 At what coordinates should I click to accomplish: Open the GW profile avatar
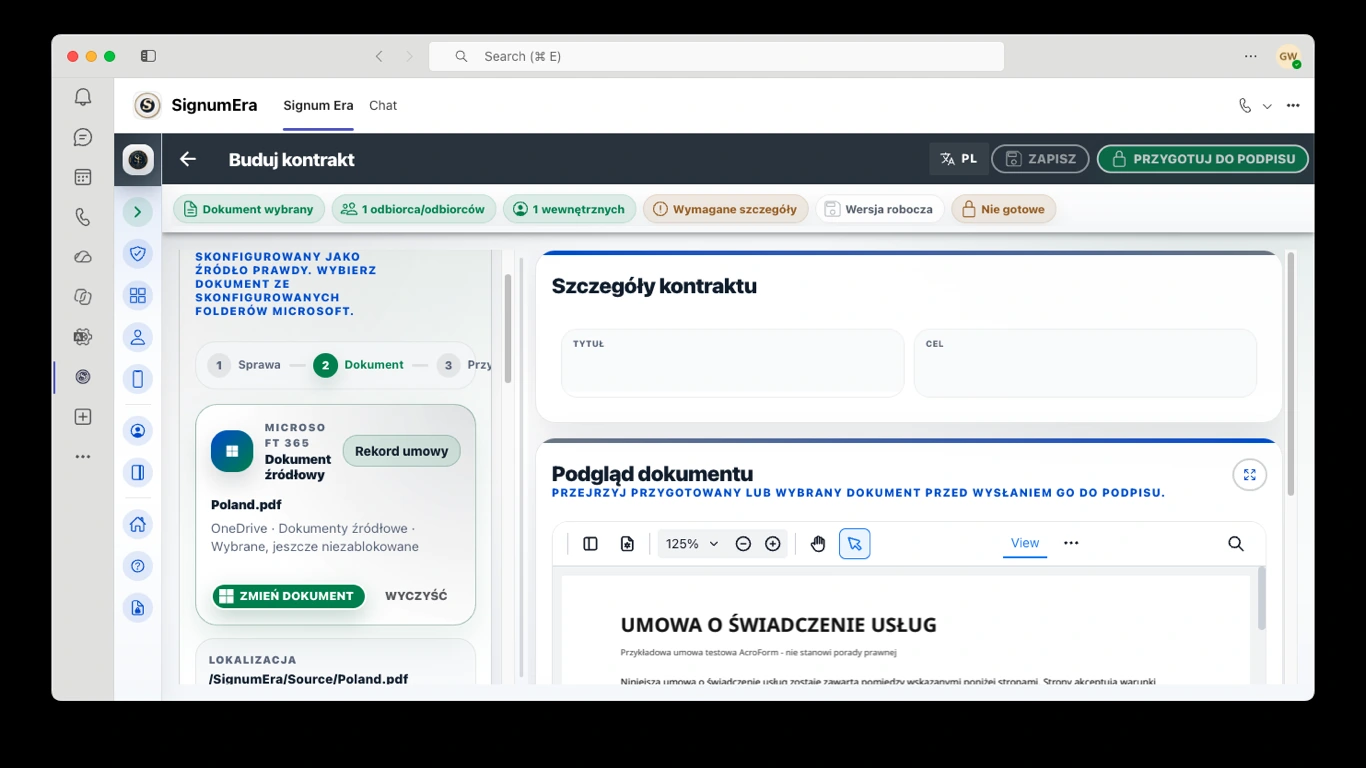click(x=1288, y=56)
